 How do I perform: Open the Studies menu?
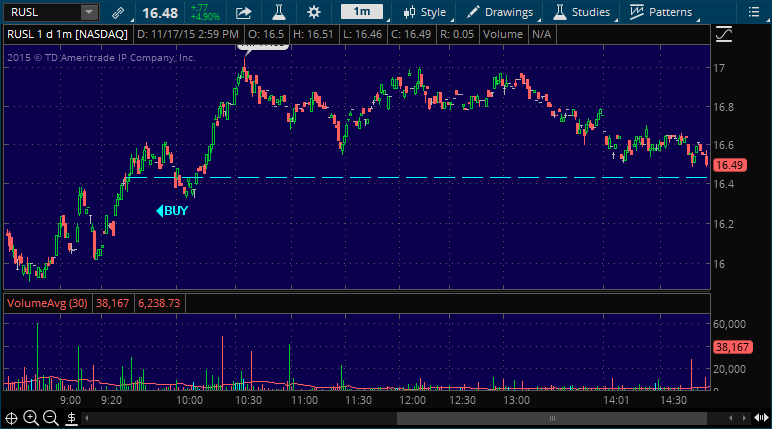[x=582, y=12]
